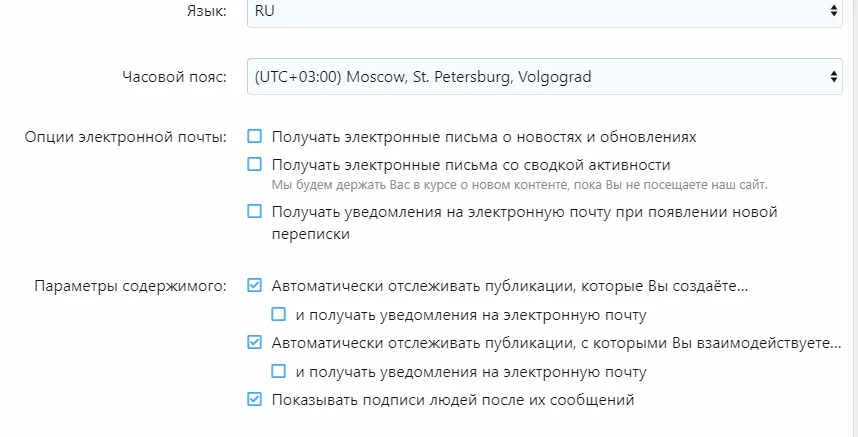
Task: Uncheck 'Показывать подписи людей после их сообщений'
Action: click(x=255, y=400)
